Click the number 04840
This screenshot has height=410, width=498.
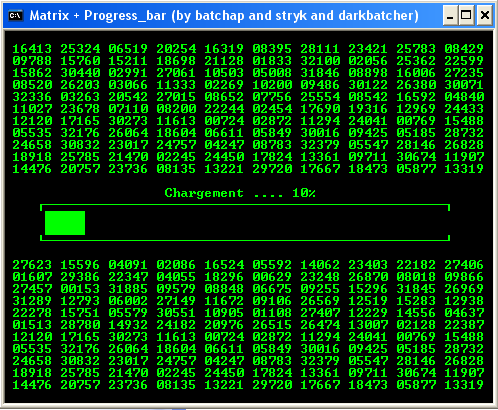(x=464, y=97)
